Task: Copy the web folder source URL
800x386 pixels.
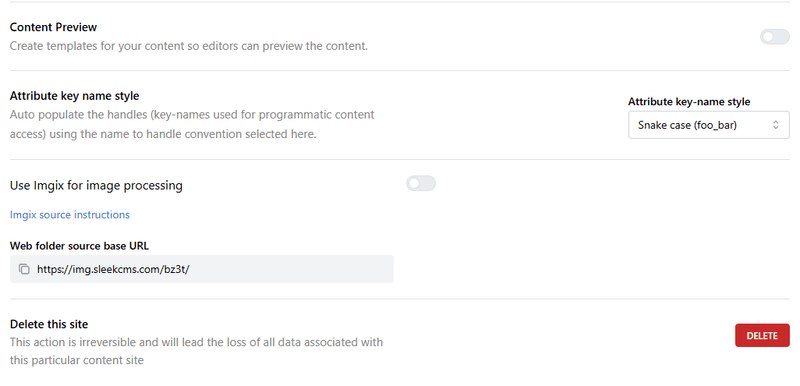Action: click(x=24, y=269)
